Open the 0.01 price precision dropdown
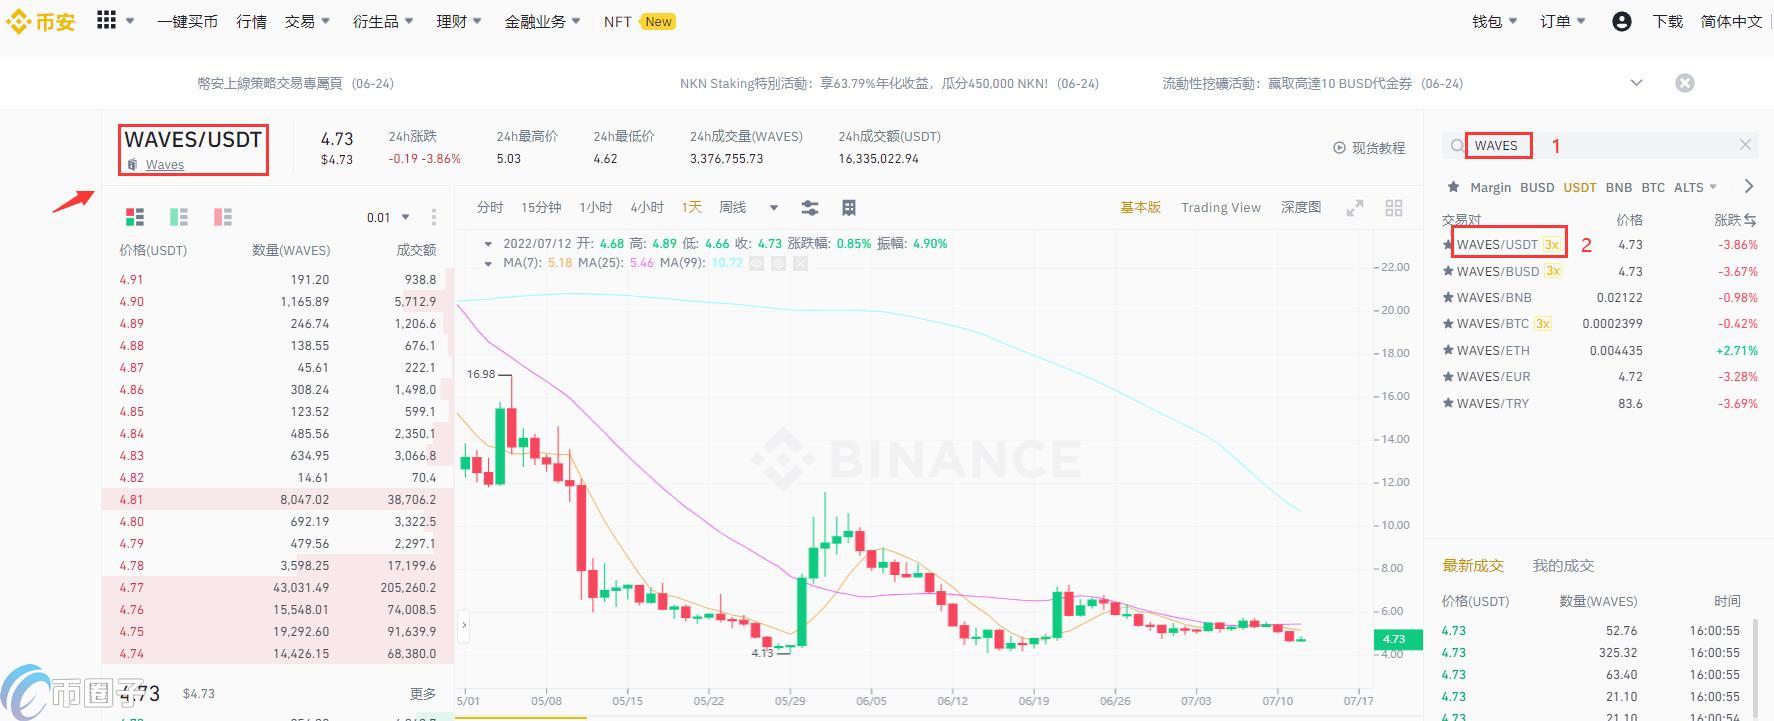The width and height of the screenshot is (1774, 721). pyautogui.click(x=388, y=217)
